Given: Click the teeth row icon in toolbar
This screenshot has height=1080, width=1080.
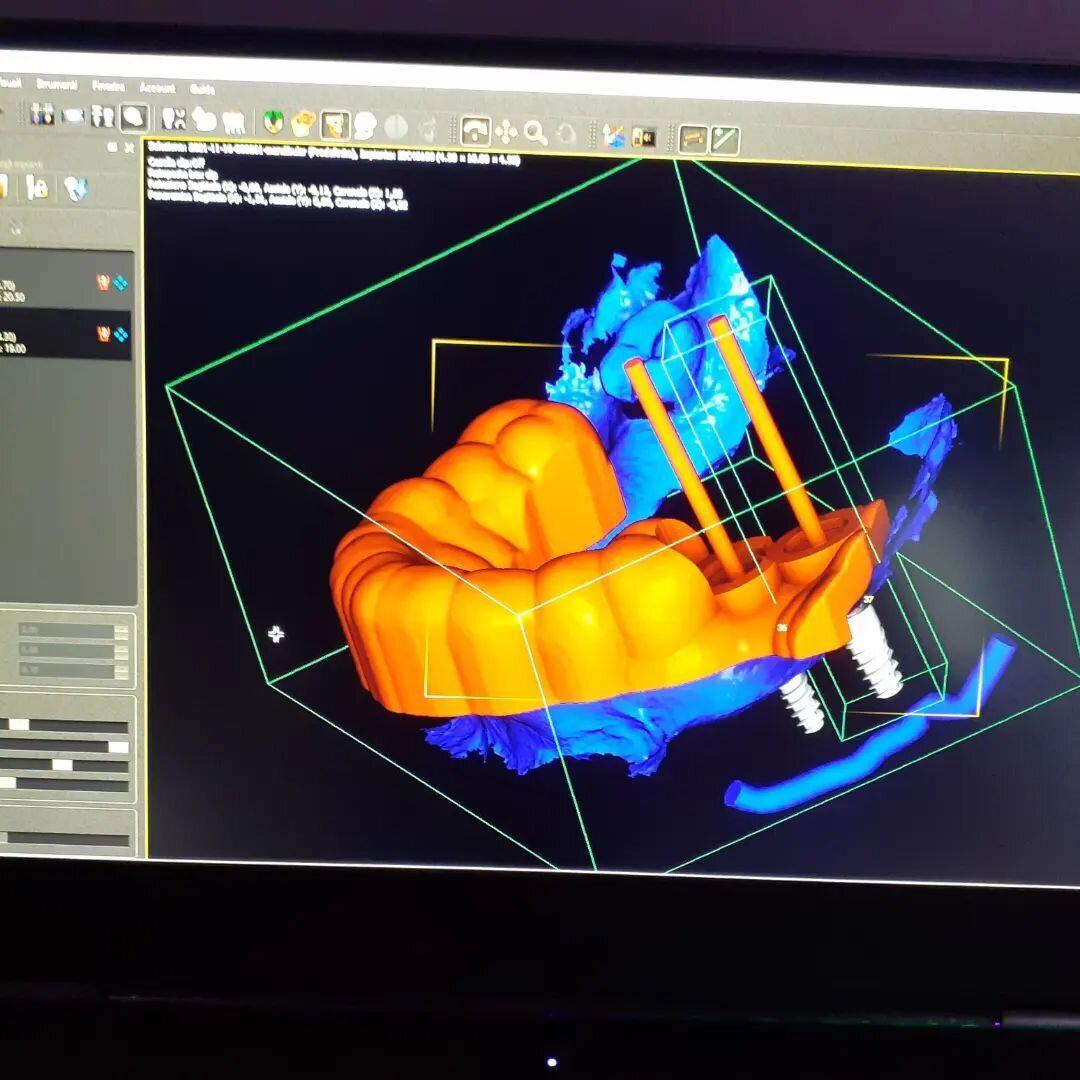Looking at the screenshot, I should (x=232, y=121).
